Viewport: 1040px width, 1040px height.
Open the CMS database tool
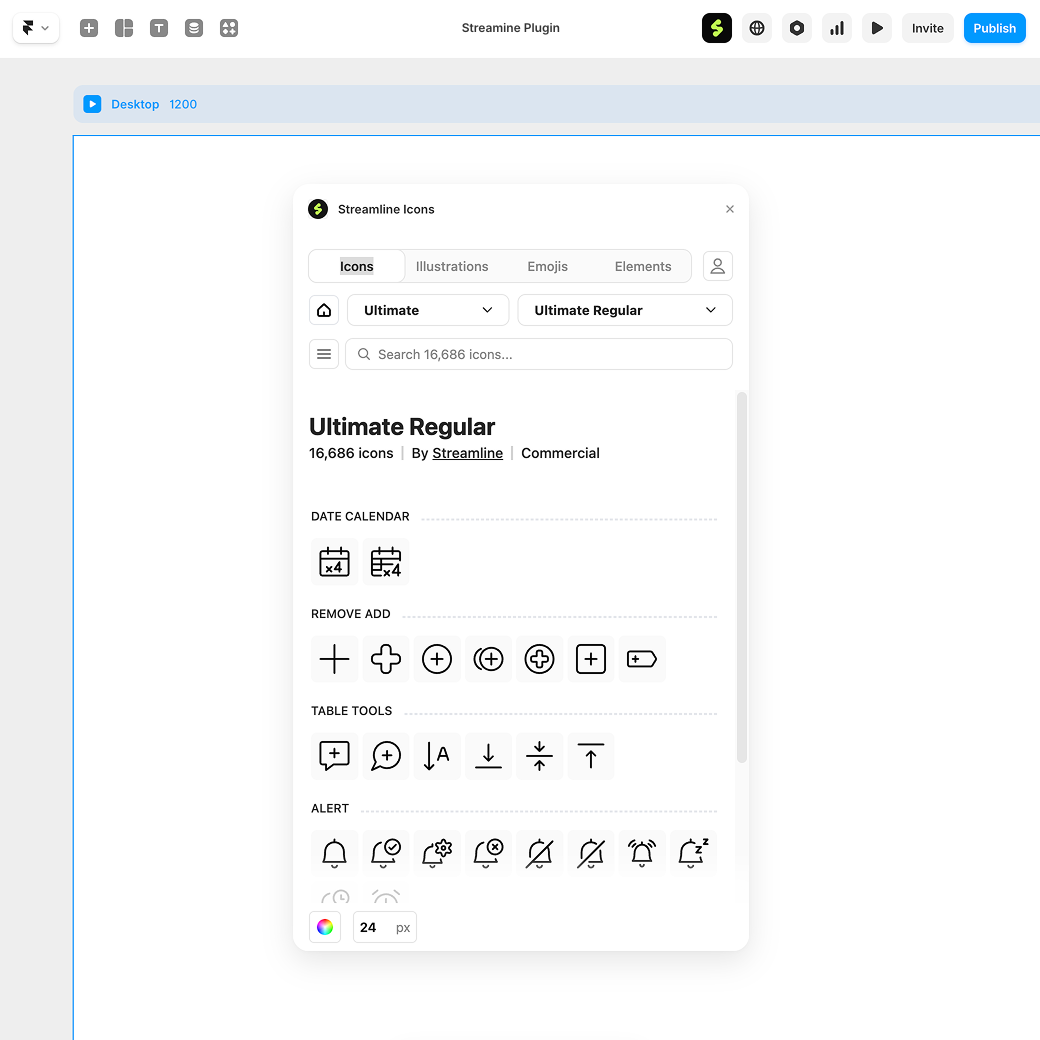click(194, 28)
